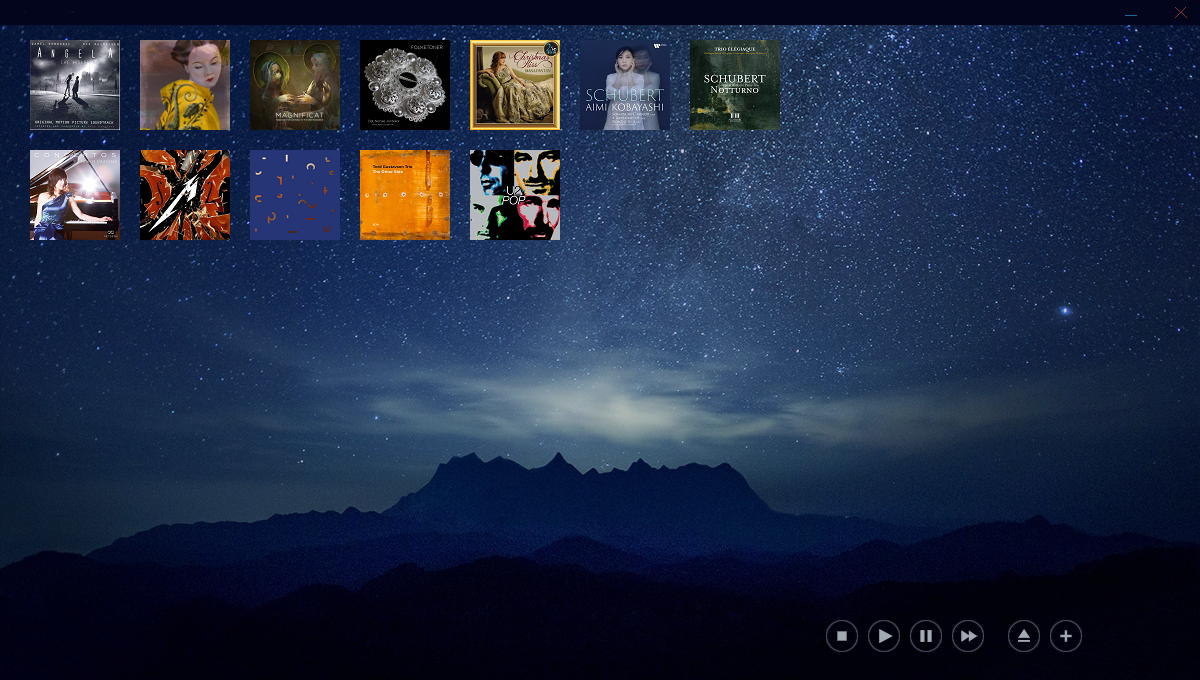Open the Concertos pianist album
1200x680 pixels.
[75, 195]
